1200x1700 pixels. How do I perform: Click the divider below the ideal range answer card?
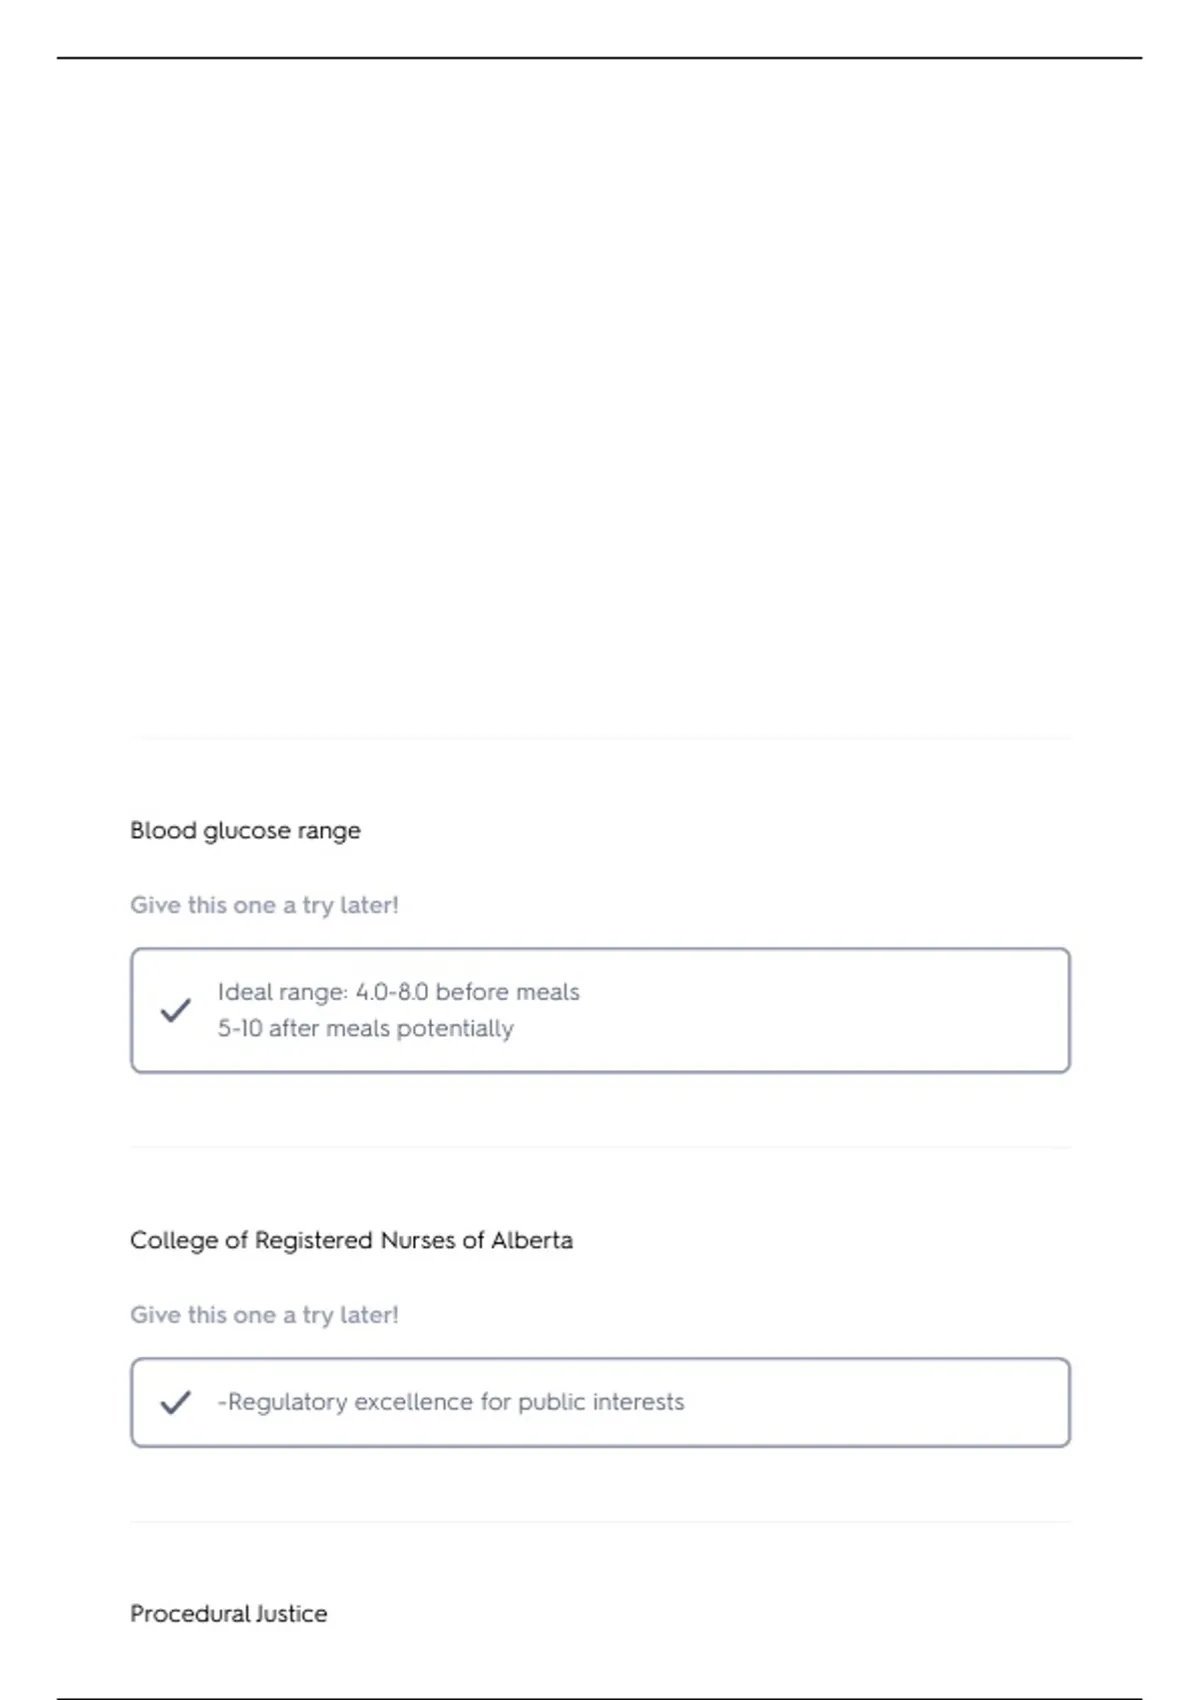(x=600, y=1147)
